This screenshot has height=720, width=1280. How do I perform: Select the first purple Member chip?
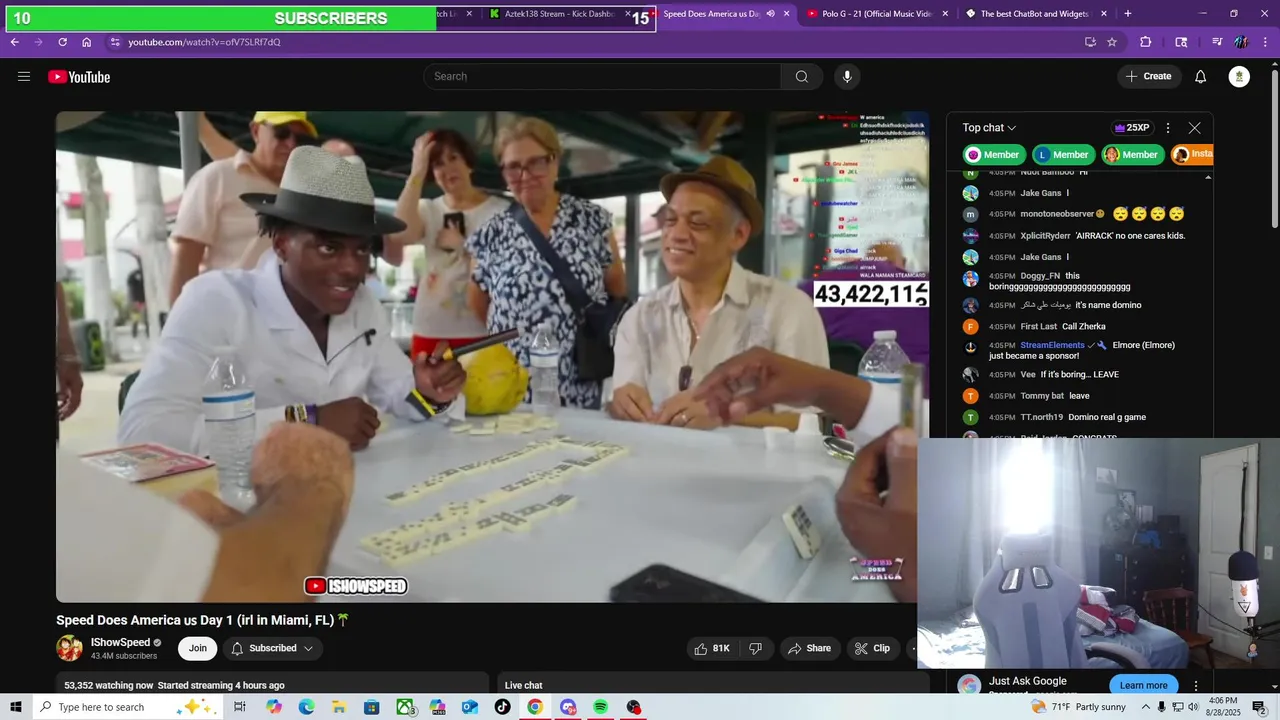point(993,154)
